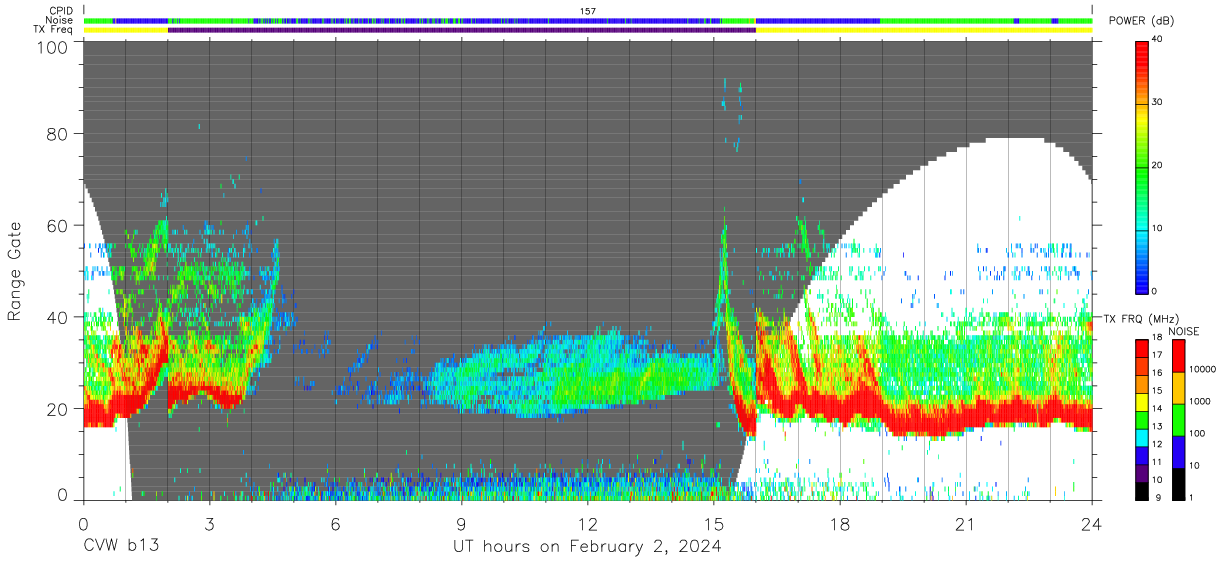
Task: Click the purple TX Freq bar segment
Action: pos(462,30)
